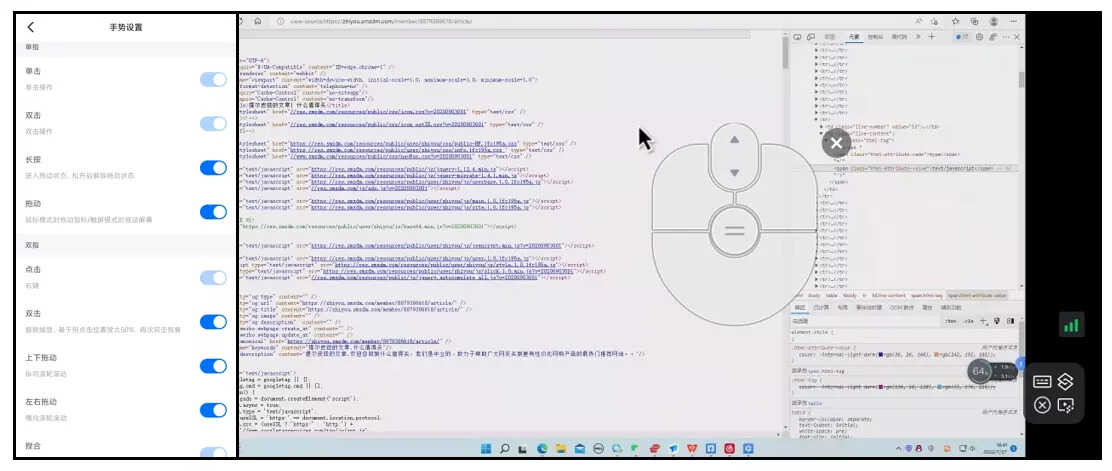Disable the 拖动 gesture switch
Viewport: 1112px width, 471px height.
(213, 211)
